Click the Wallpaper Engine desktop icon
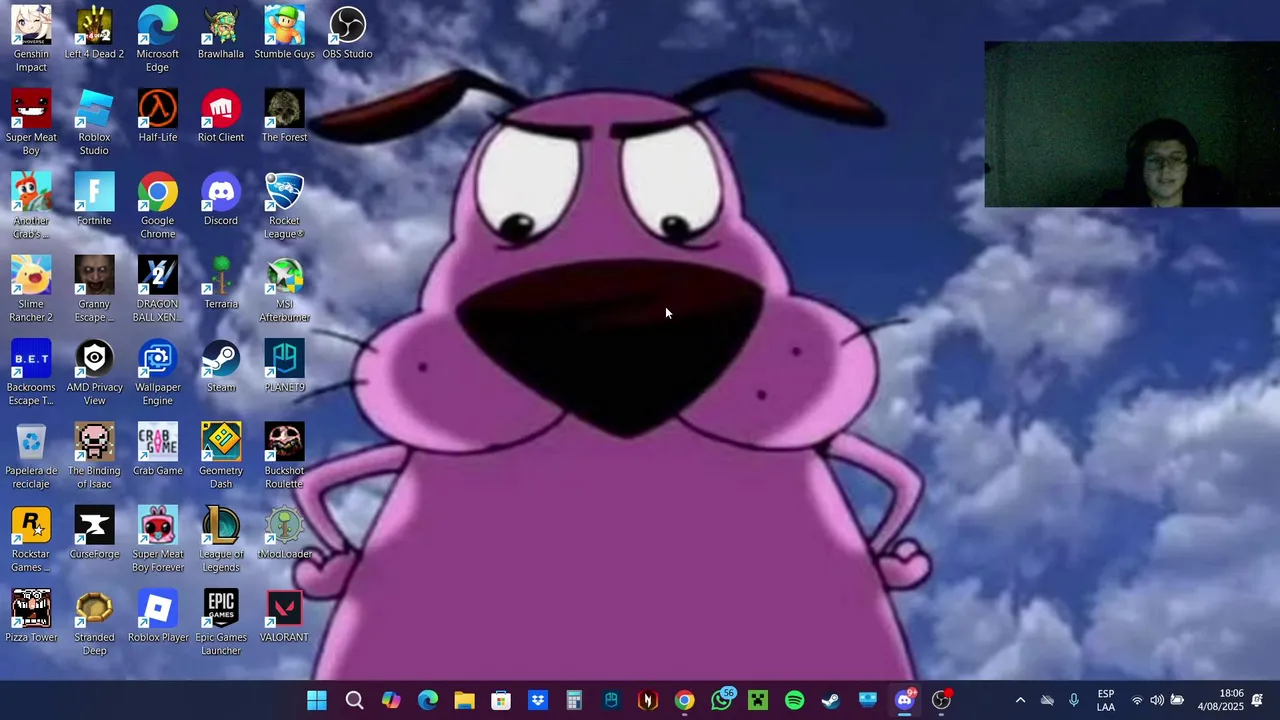1280x720 pixels. click(157, 373)
